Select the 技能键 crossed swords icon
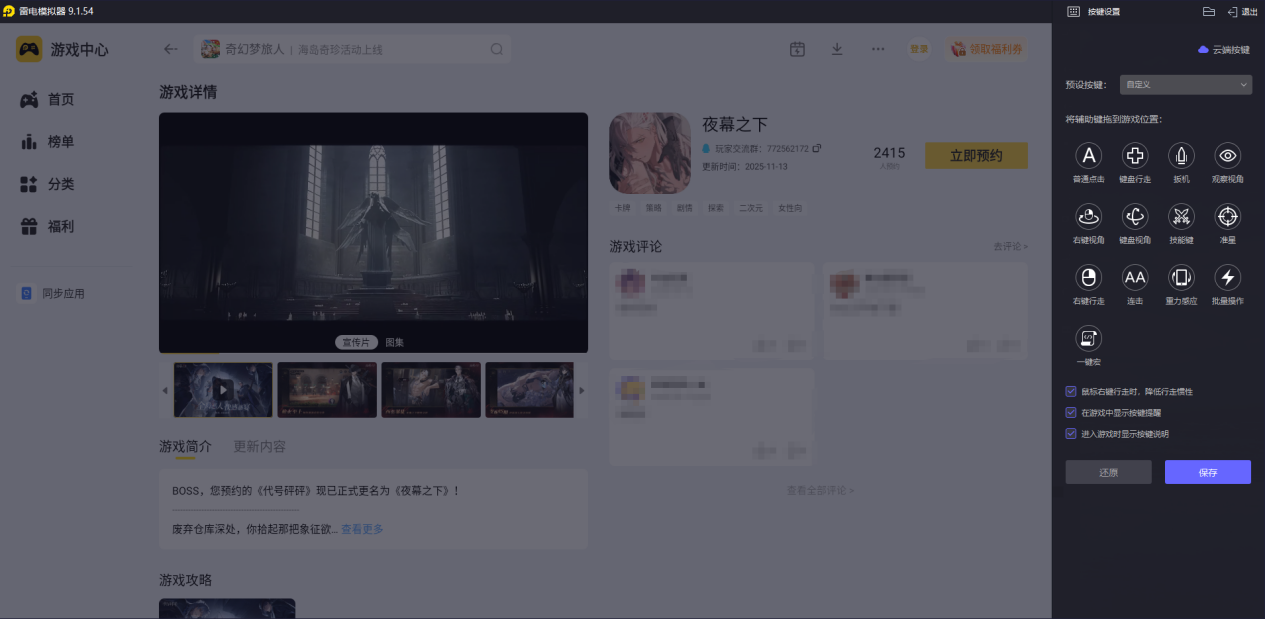 click(1181, 216)
